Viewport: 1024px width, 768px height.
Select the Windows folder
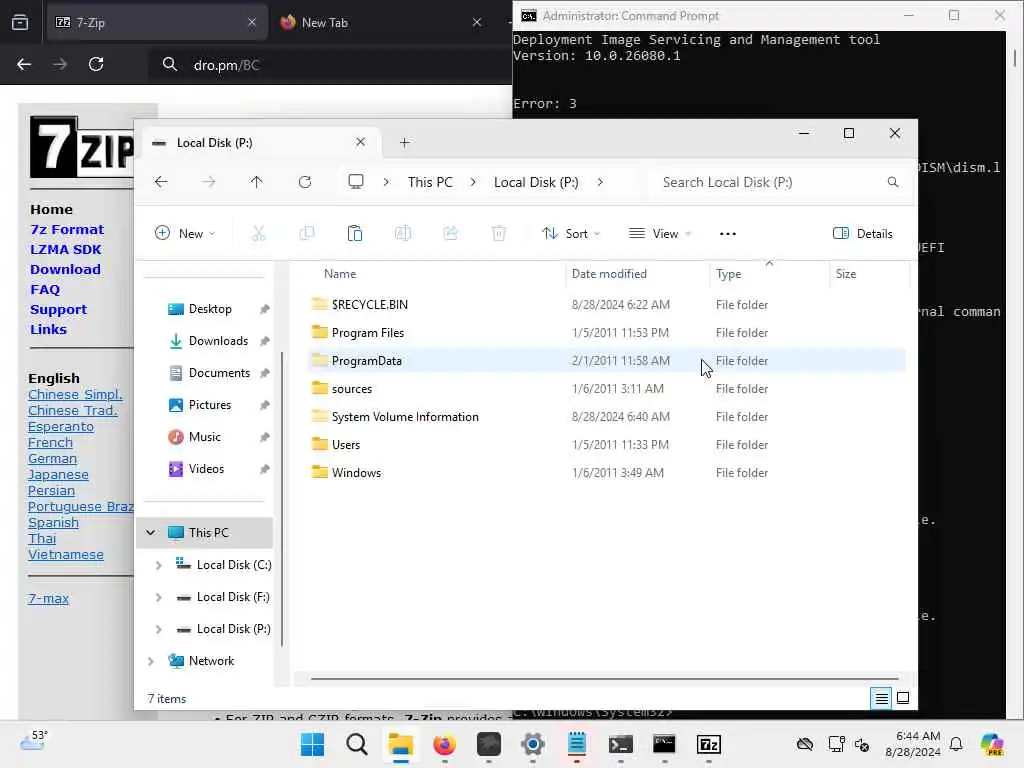click(356, 472)
